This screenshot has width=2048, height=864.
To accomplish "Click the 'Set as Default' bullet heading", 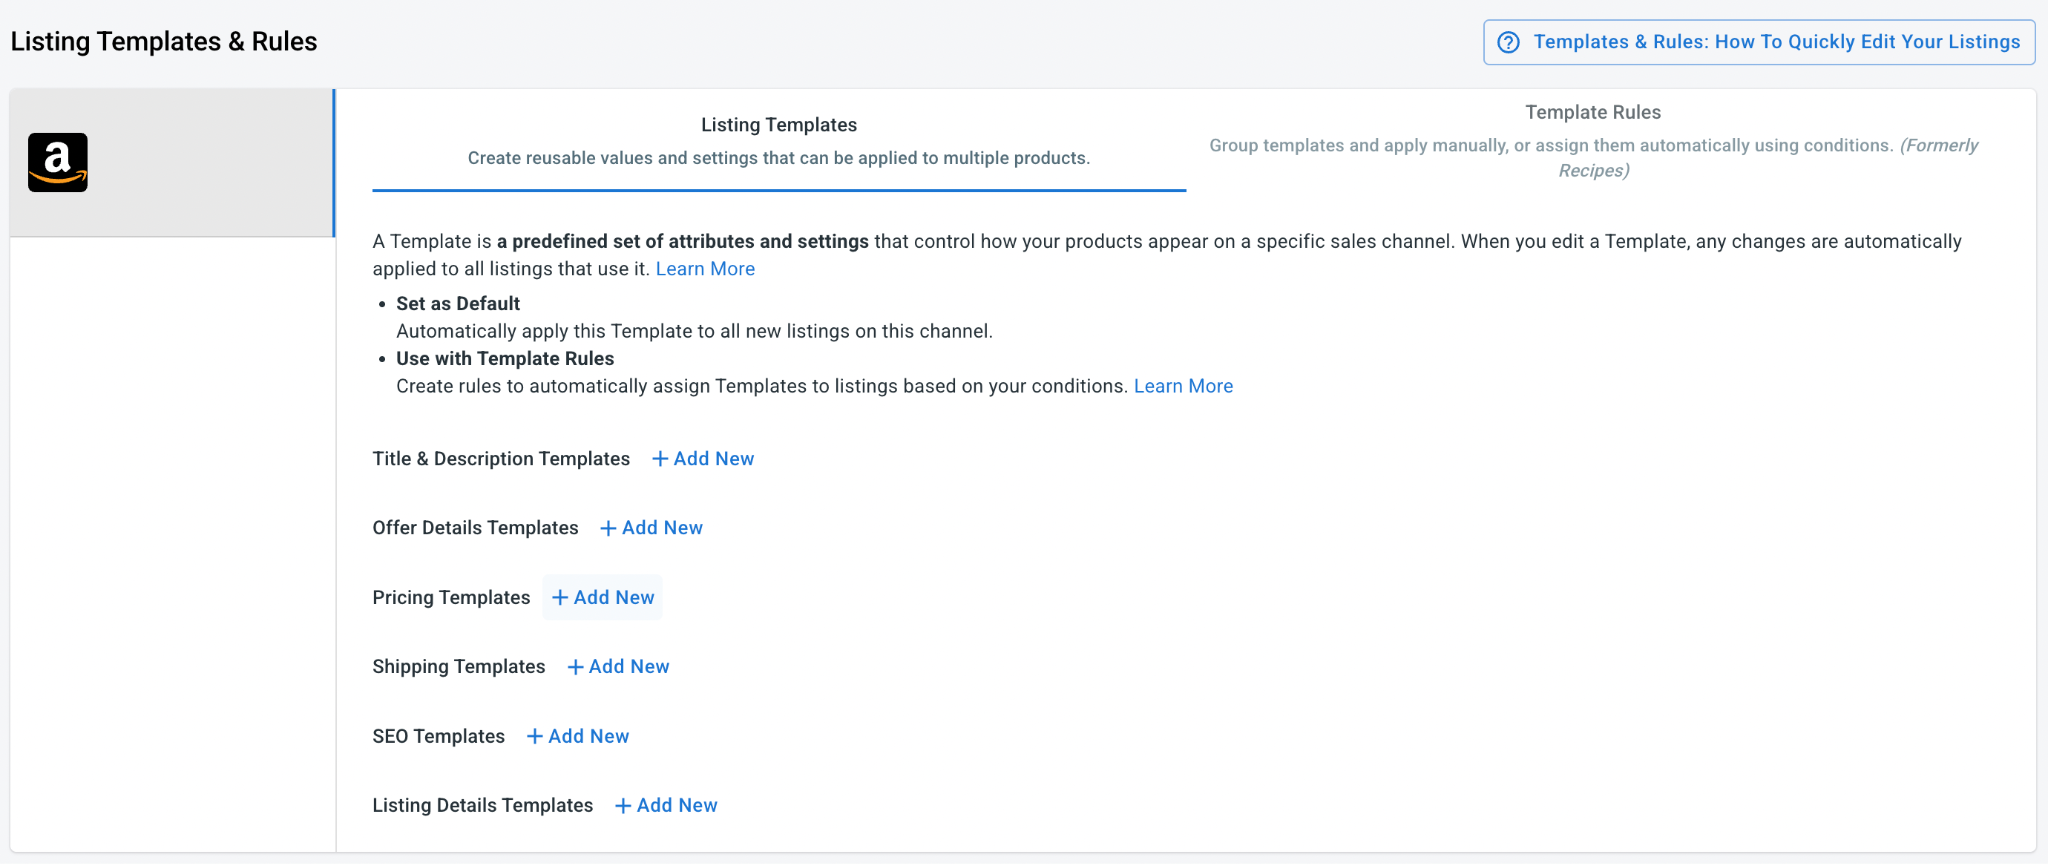I will click(458, 304).
